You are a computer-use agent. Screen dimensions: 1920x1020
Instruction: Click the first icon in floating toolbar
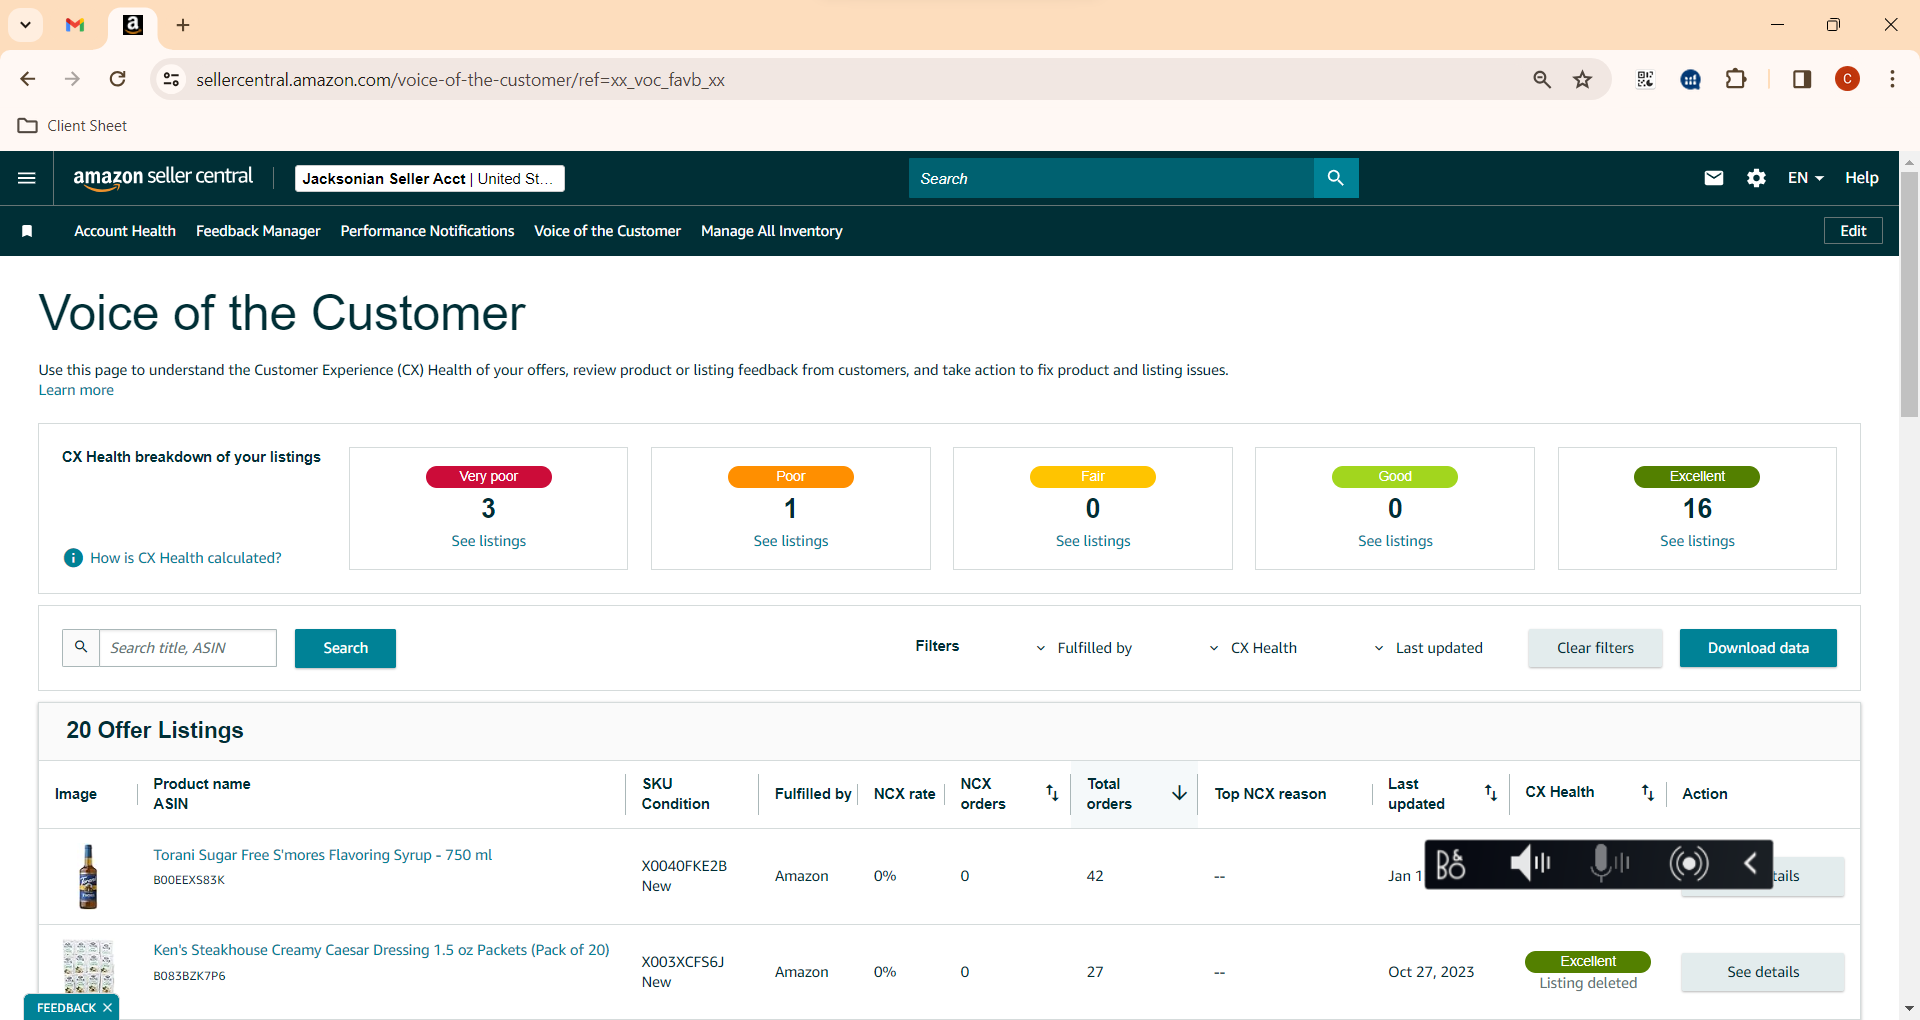[1451, 863]
